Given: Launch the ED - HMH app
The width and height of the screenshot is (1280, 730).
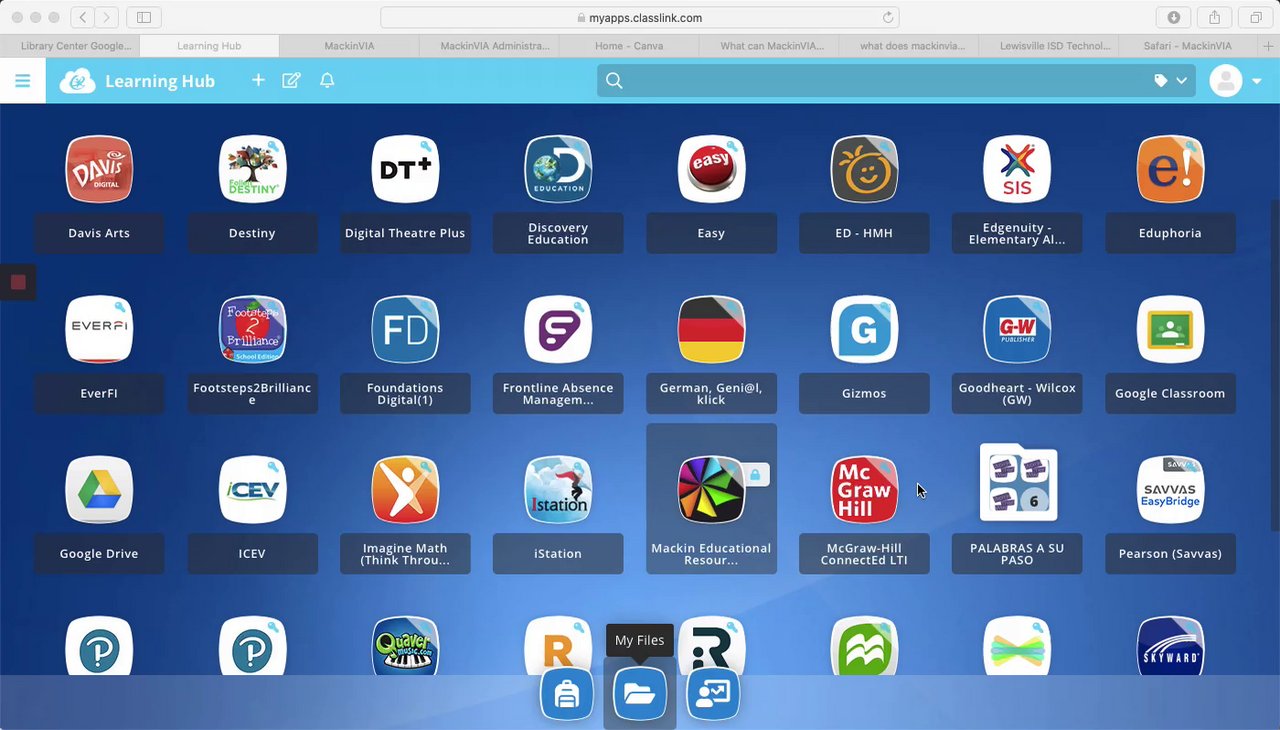Looking at the screenshot, I should [864, 169].
